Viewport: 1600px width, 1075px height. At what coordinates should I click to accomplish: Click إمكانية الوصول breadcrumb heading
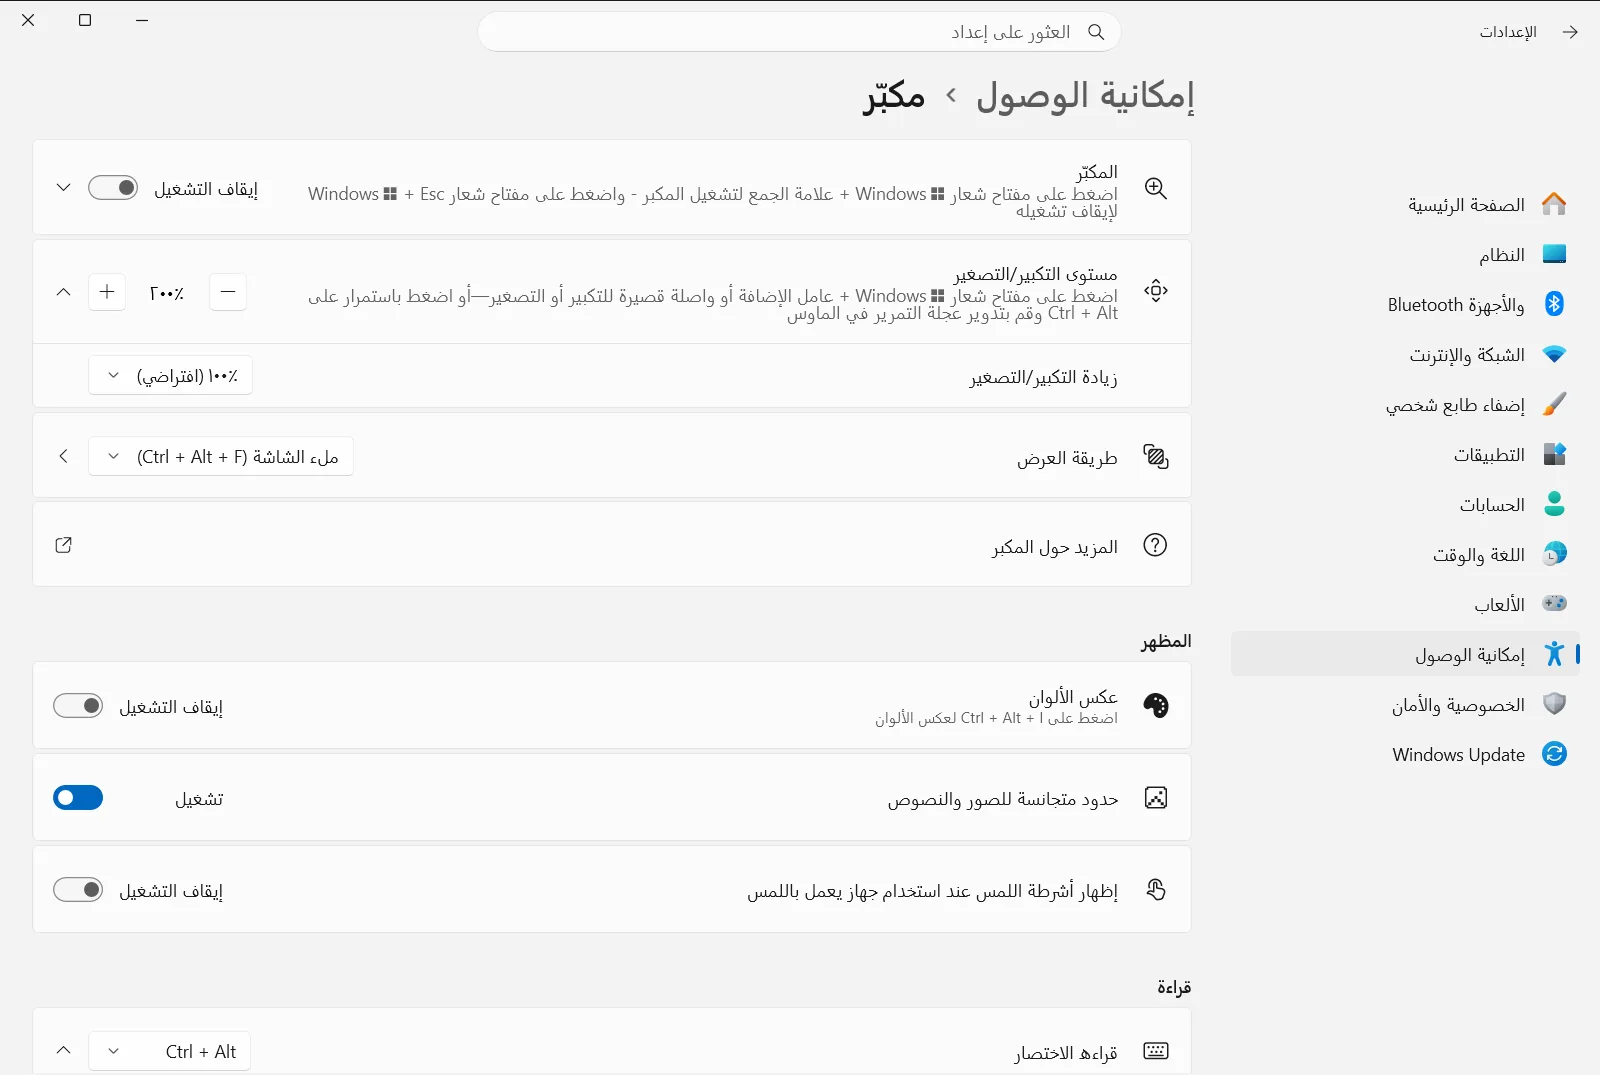coord(1085,95)
